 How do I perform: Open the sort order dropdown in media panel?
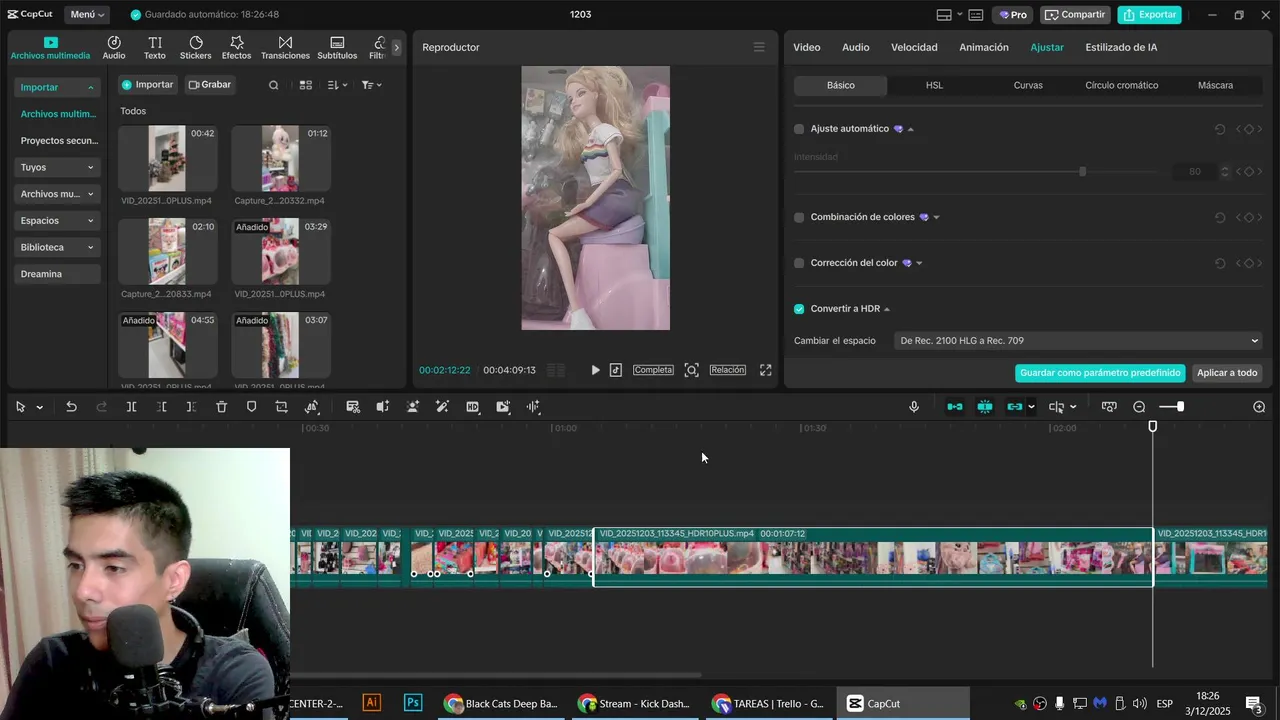337,85
